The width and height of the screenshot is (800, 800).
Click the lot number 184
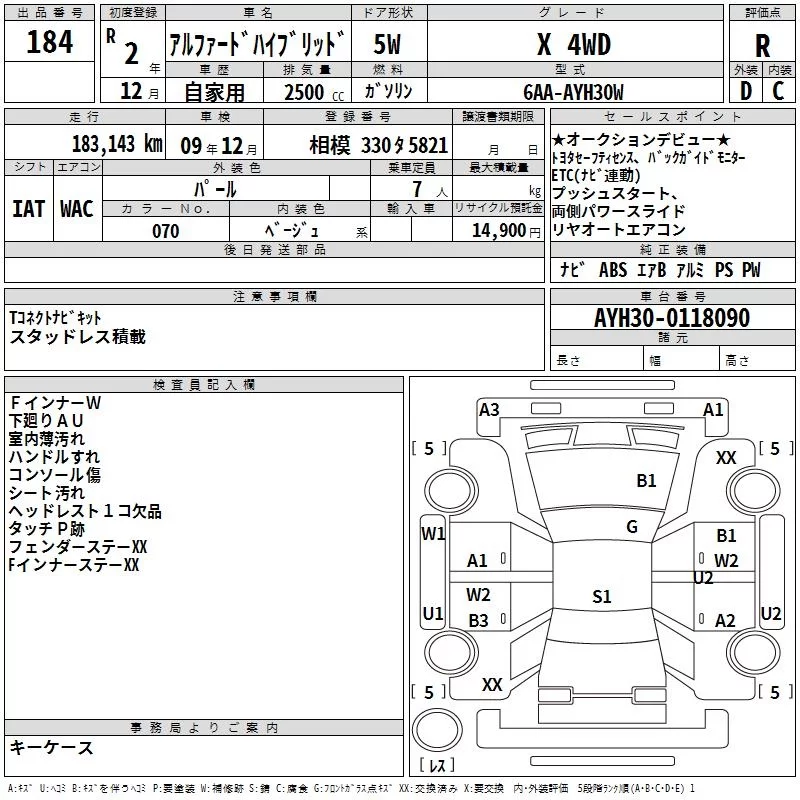(x=49, y=42)
